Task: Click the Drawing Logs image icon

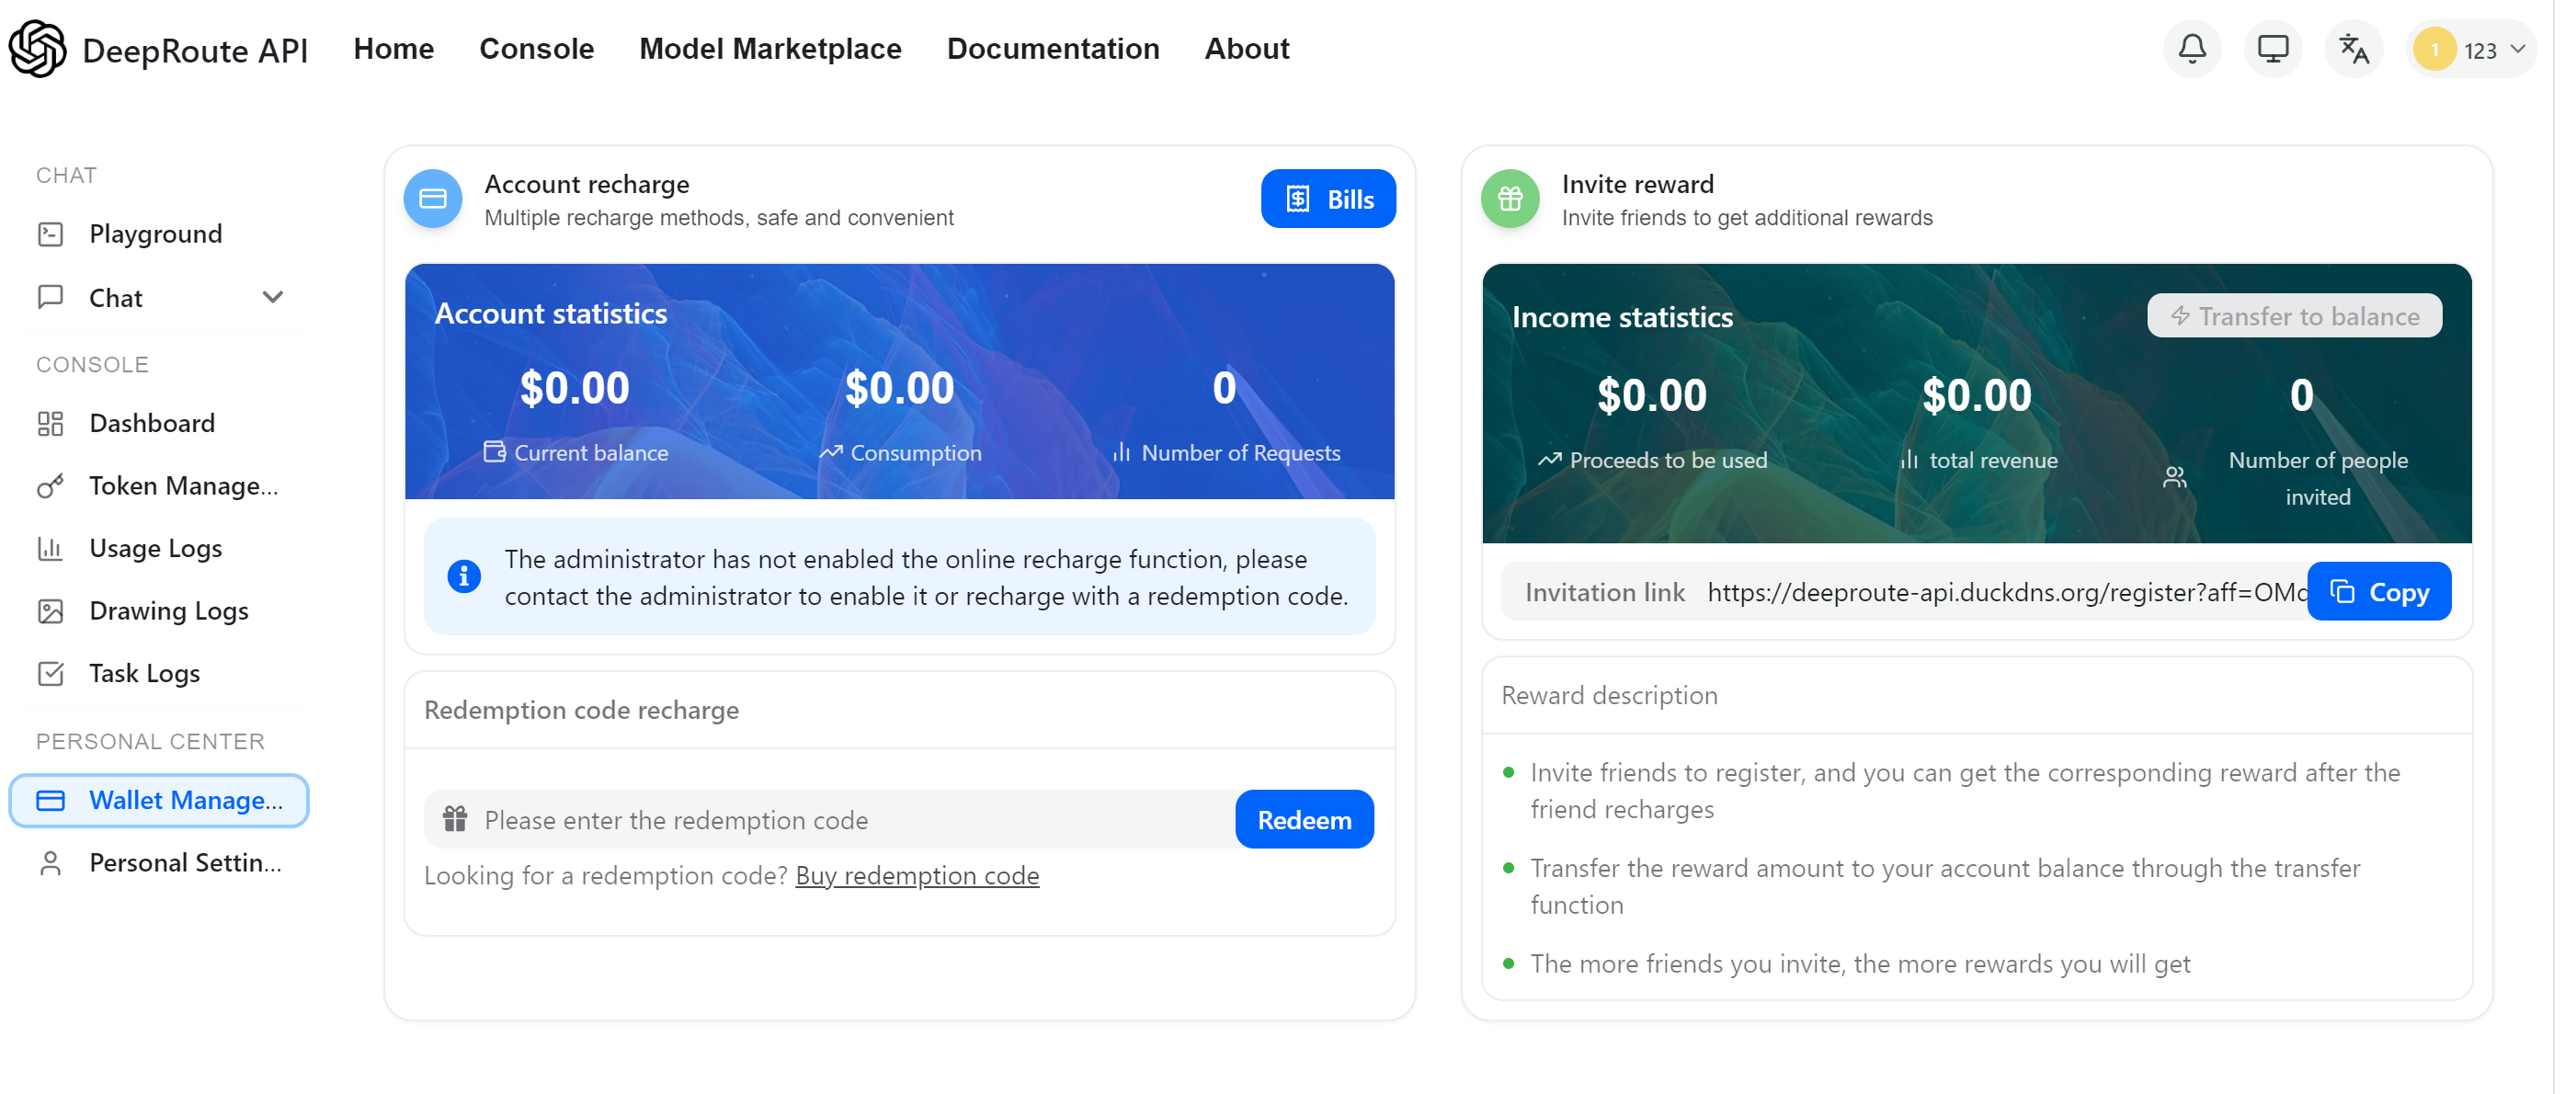Action: click(50, 611)
